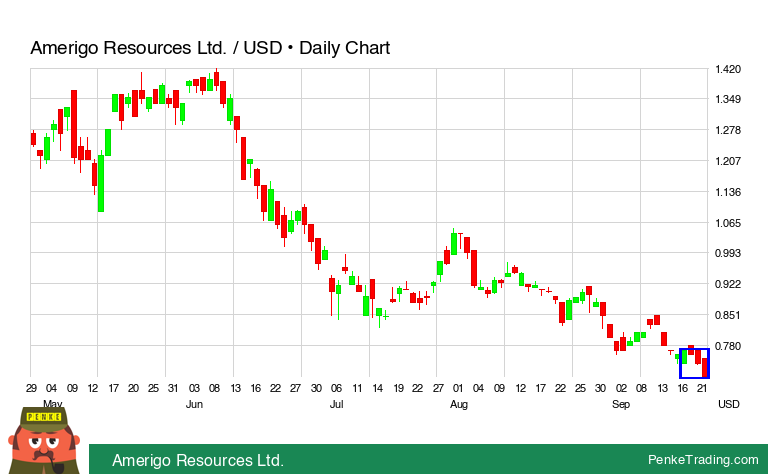Click the chart title Amerigo Resources Daily Chart

click(210, 48)
